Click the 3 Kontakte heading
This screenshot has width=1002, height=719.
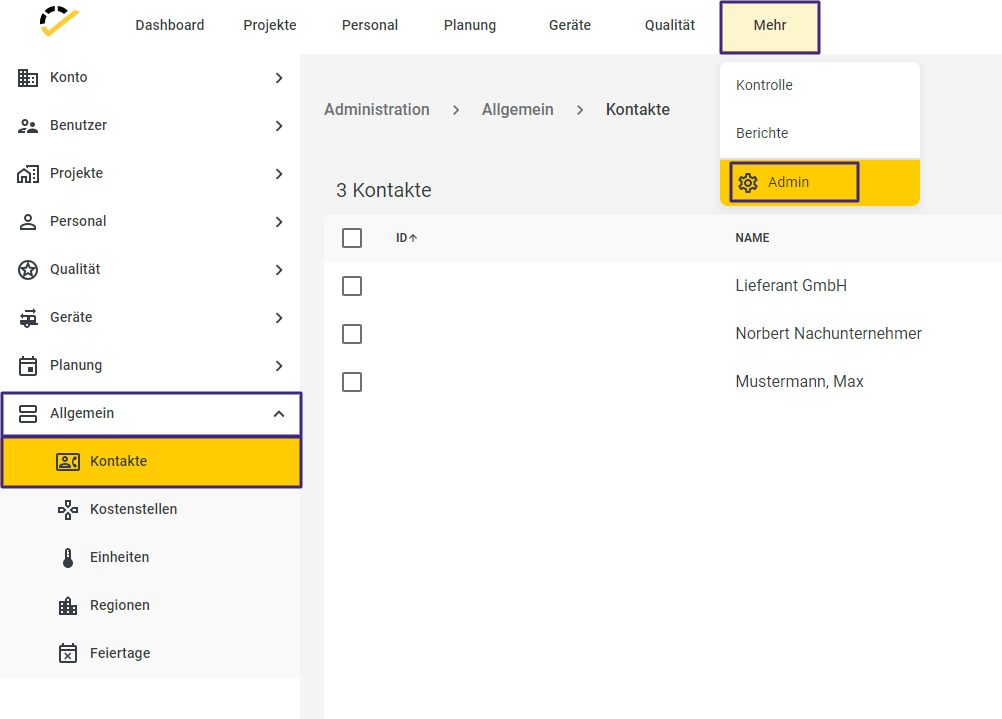coord(383,190)
